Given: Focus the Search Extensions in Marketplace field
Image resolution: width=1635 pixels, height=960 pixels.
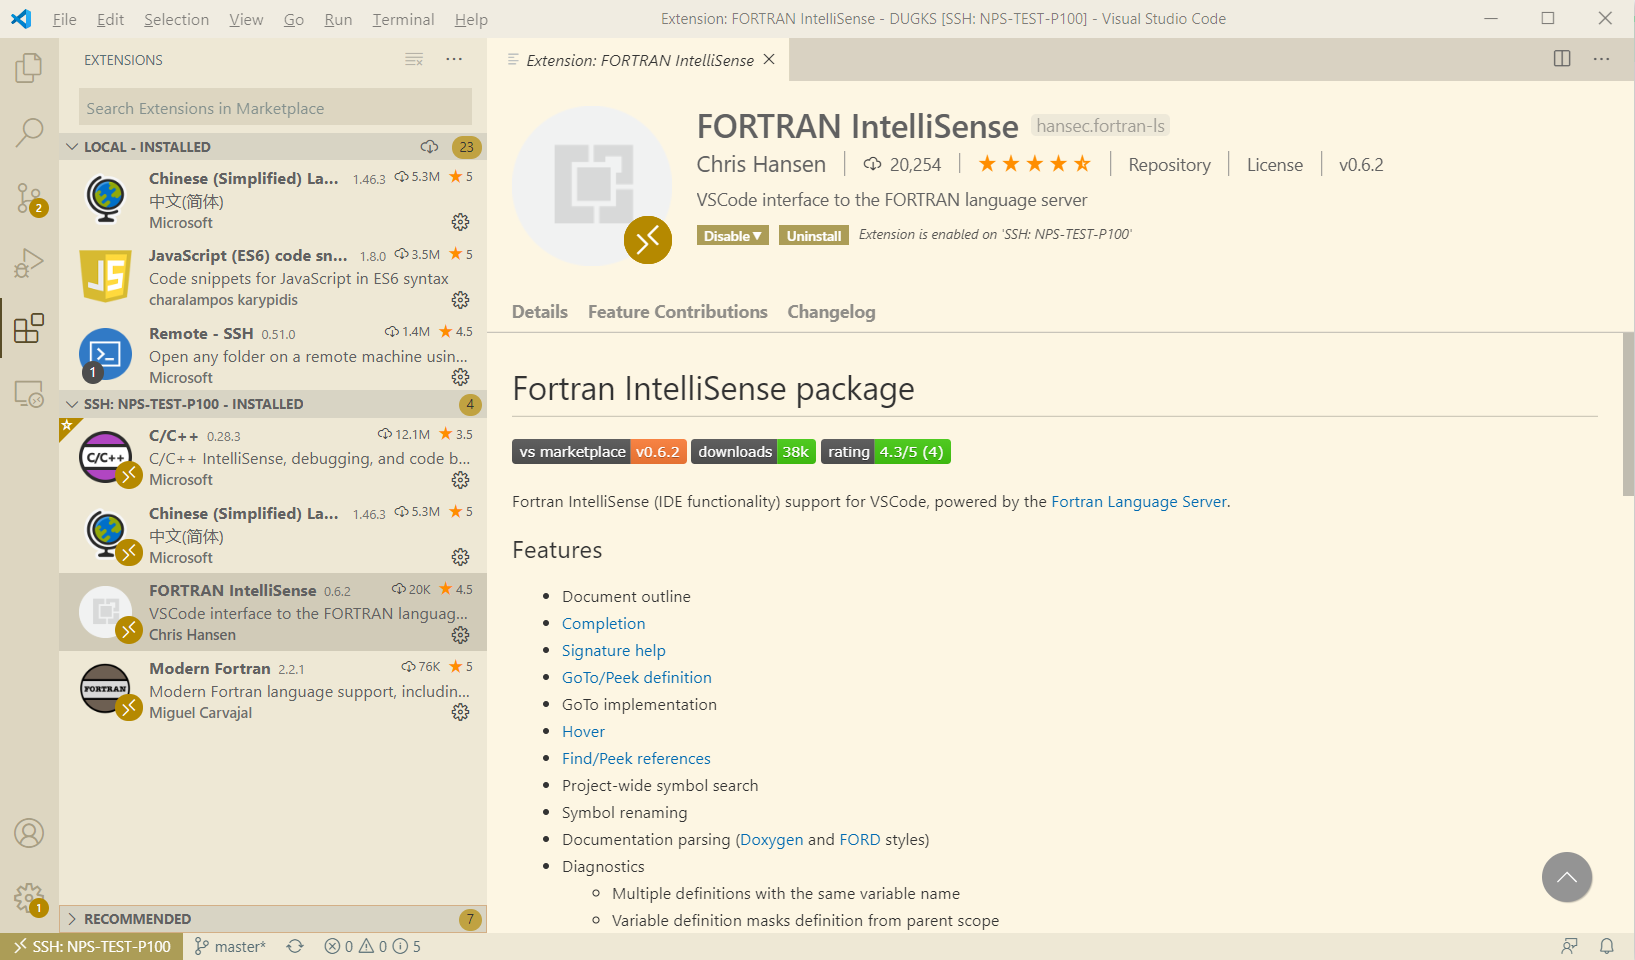Looking at the screenshot, I should (x=275, y=108).
